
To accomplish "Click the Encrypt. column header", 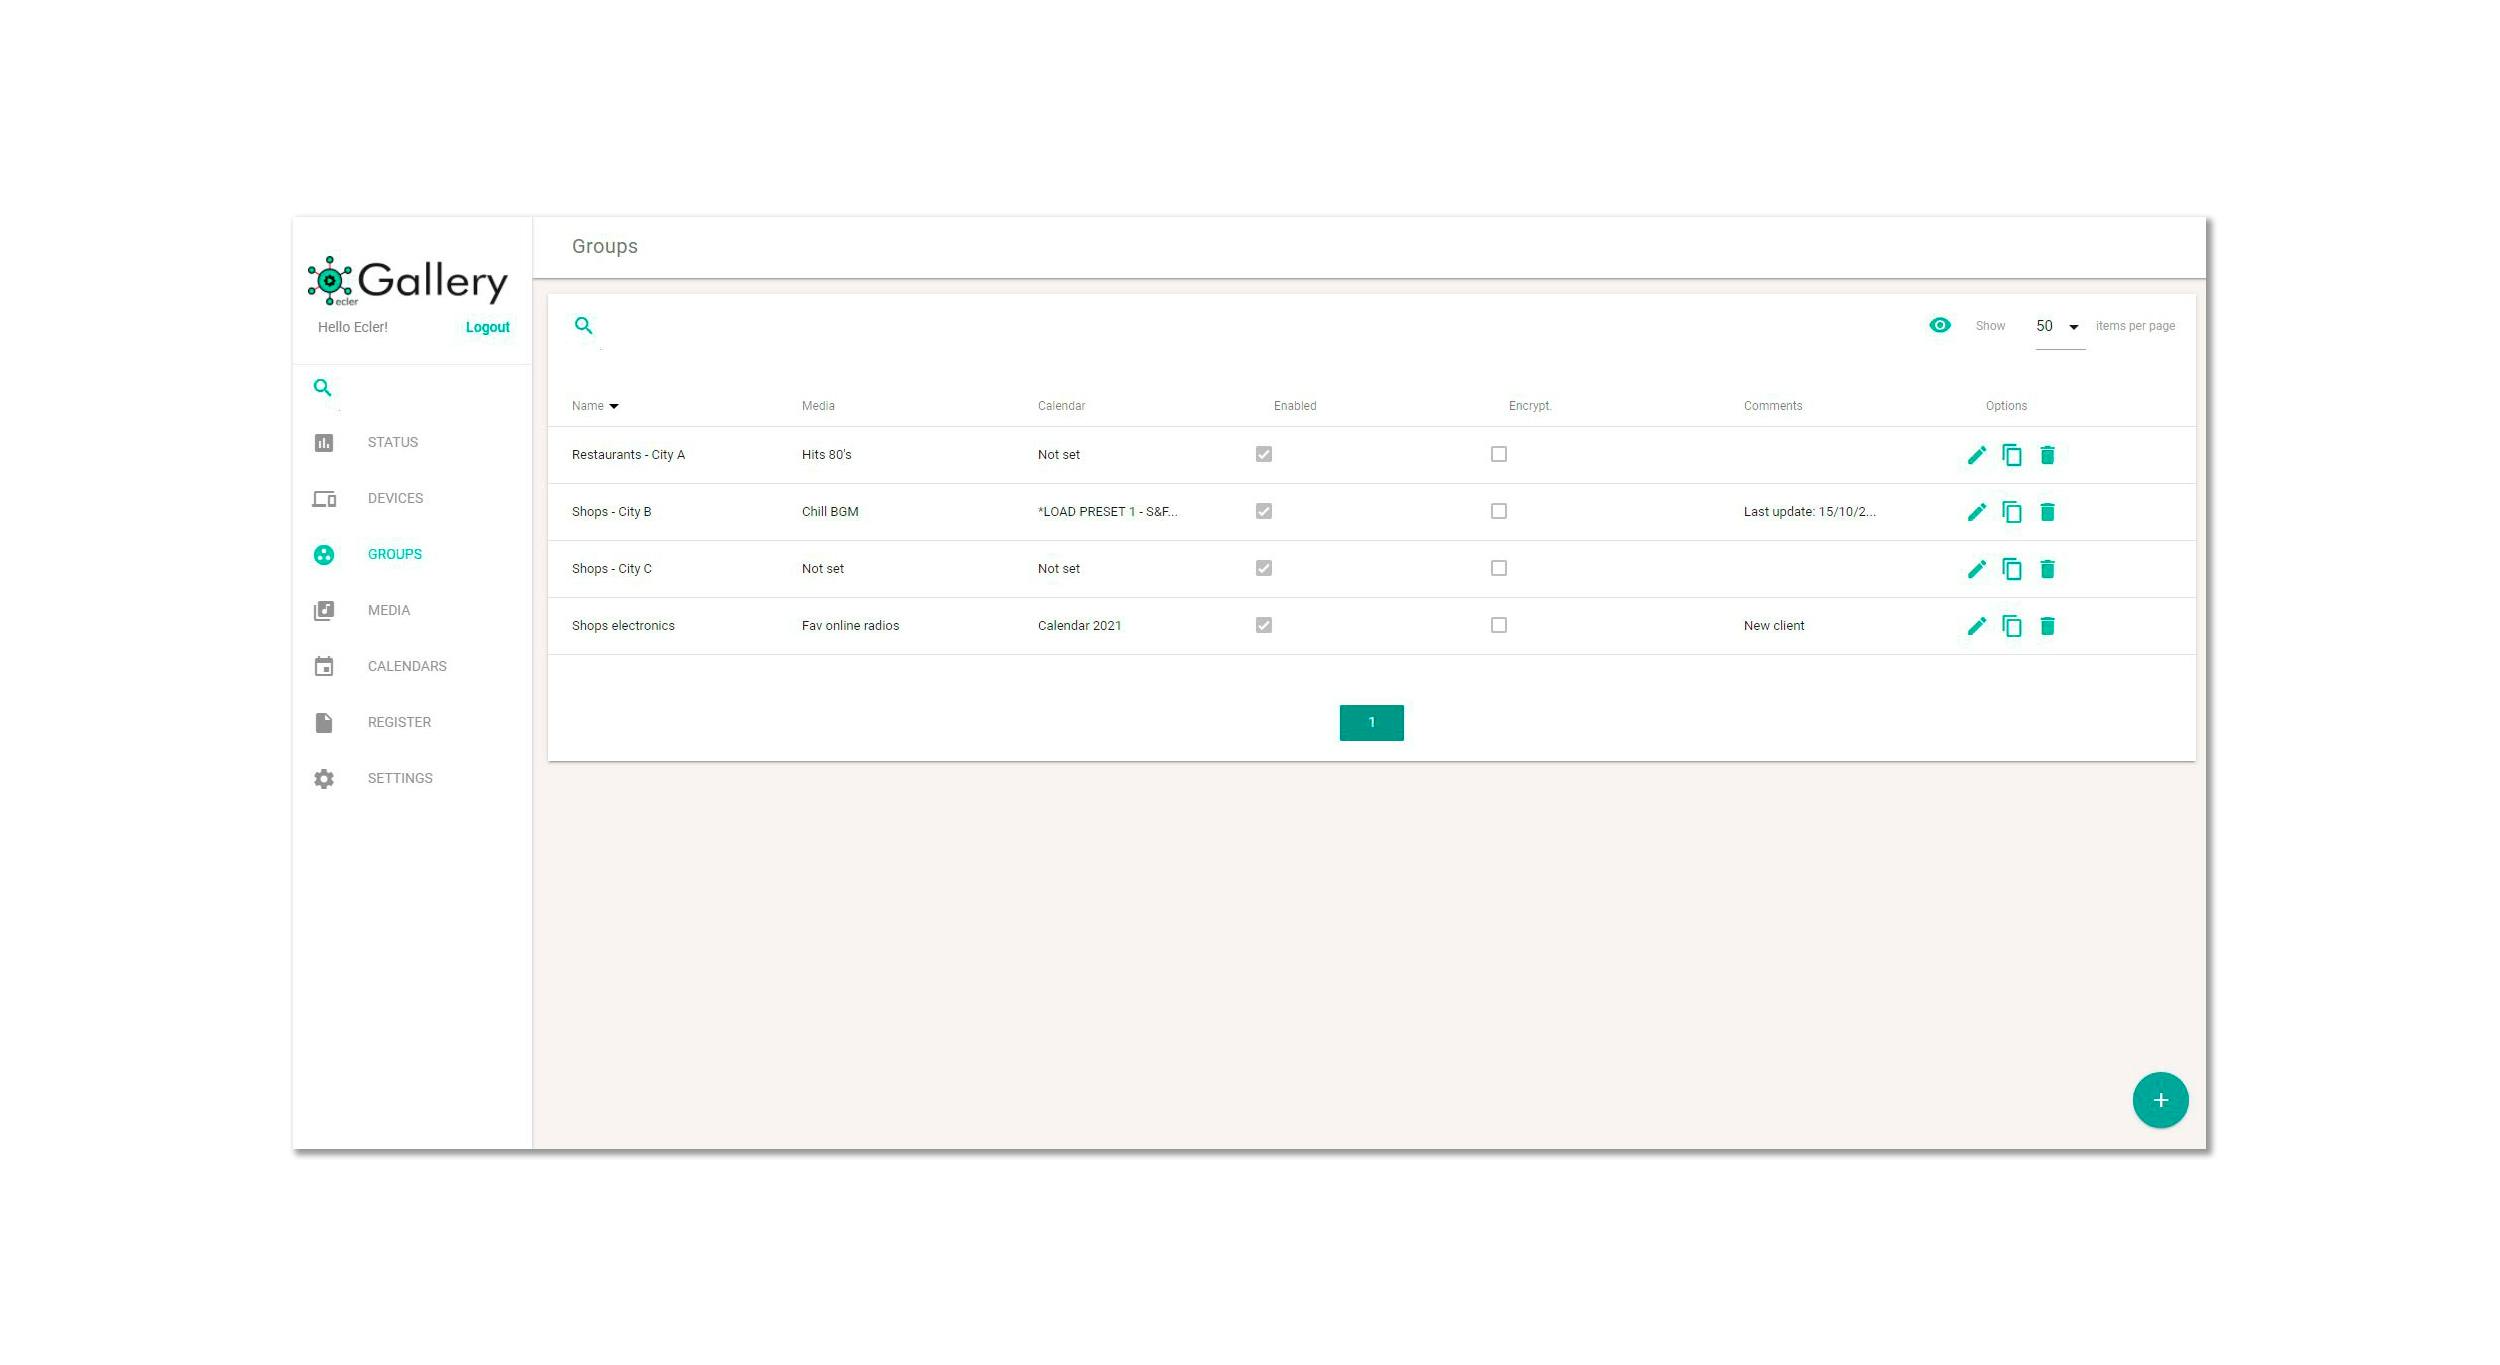I will pos(1530,406).
